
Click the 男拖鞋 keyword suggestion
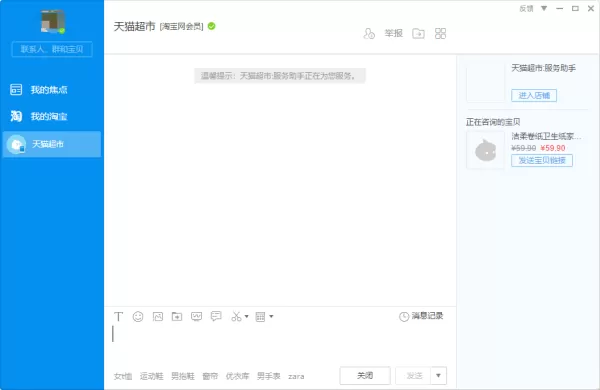(x=183, y=376)
